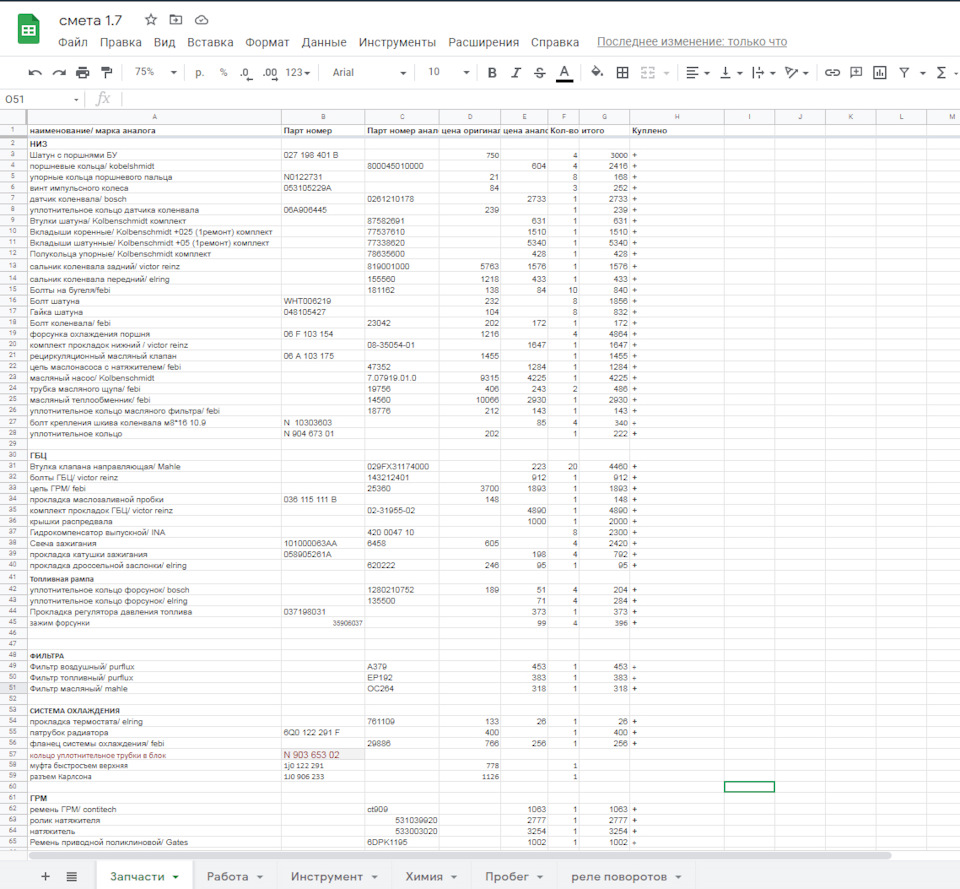Open the Формат menu
960x889 pixels.
(x=267, y=42)
